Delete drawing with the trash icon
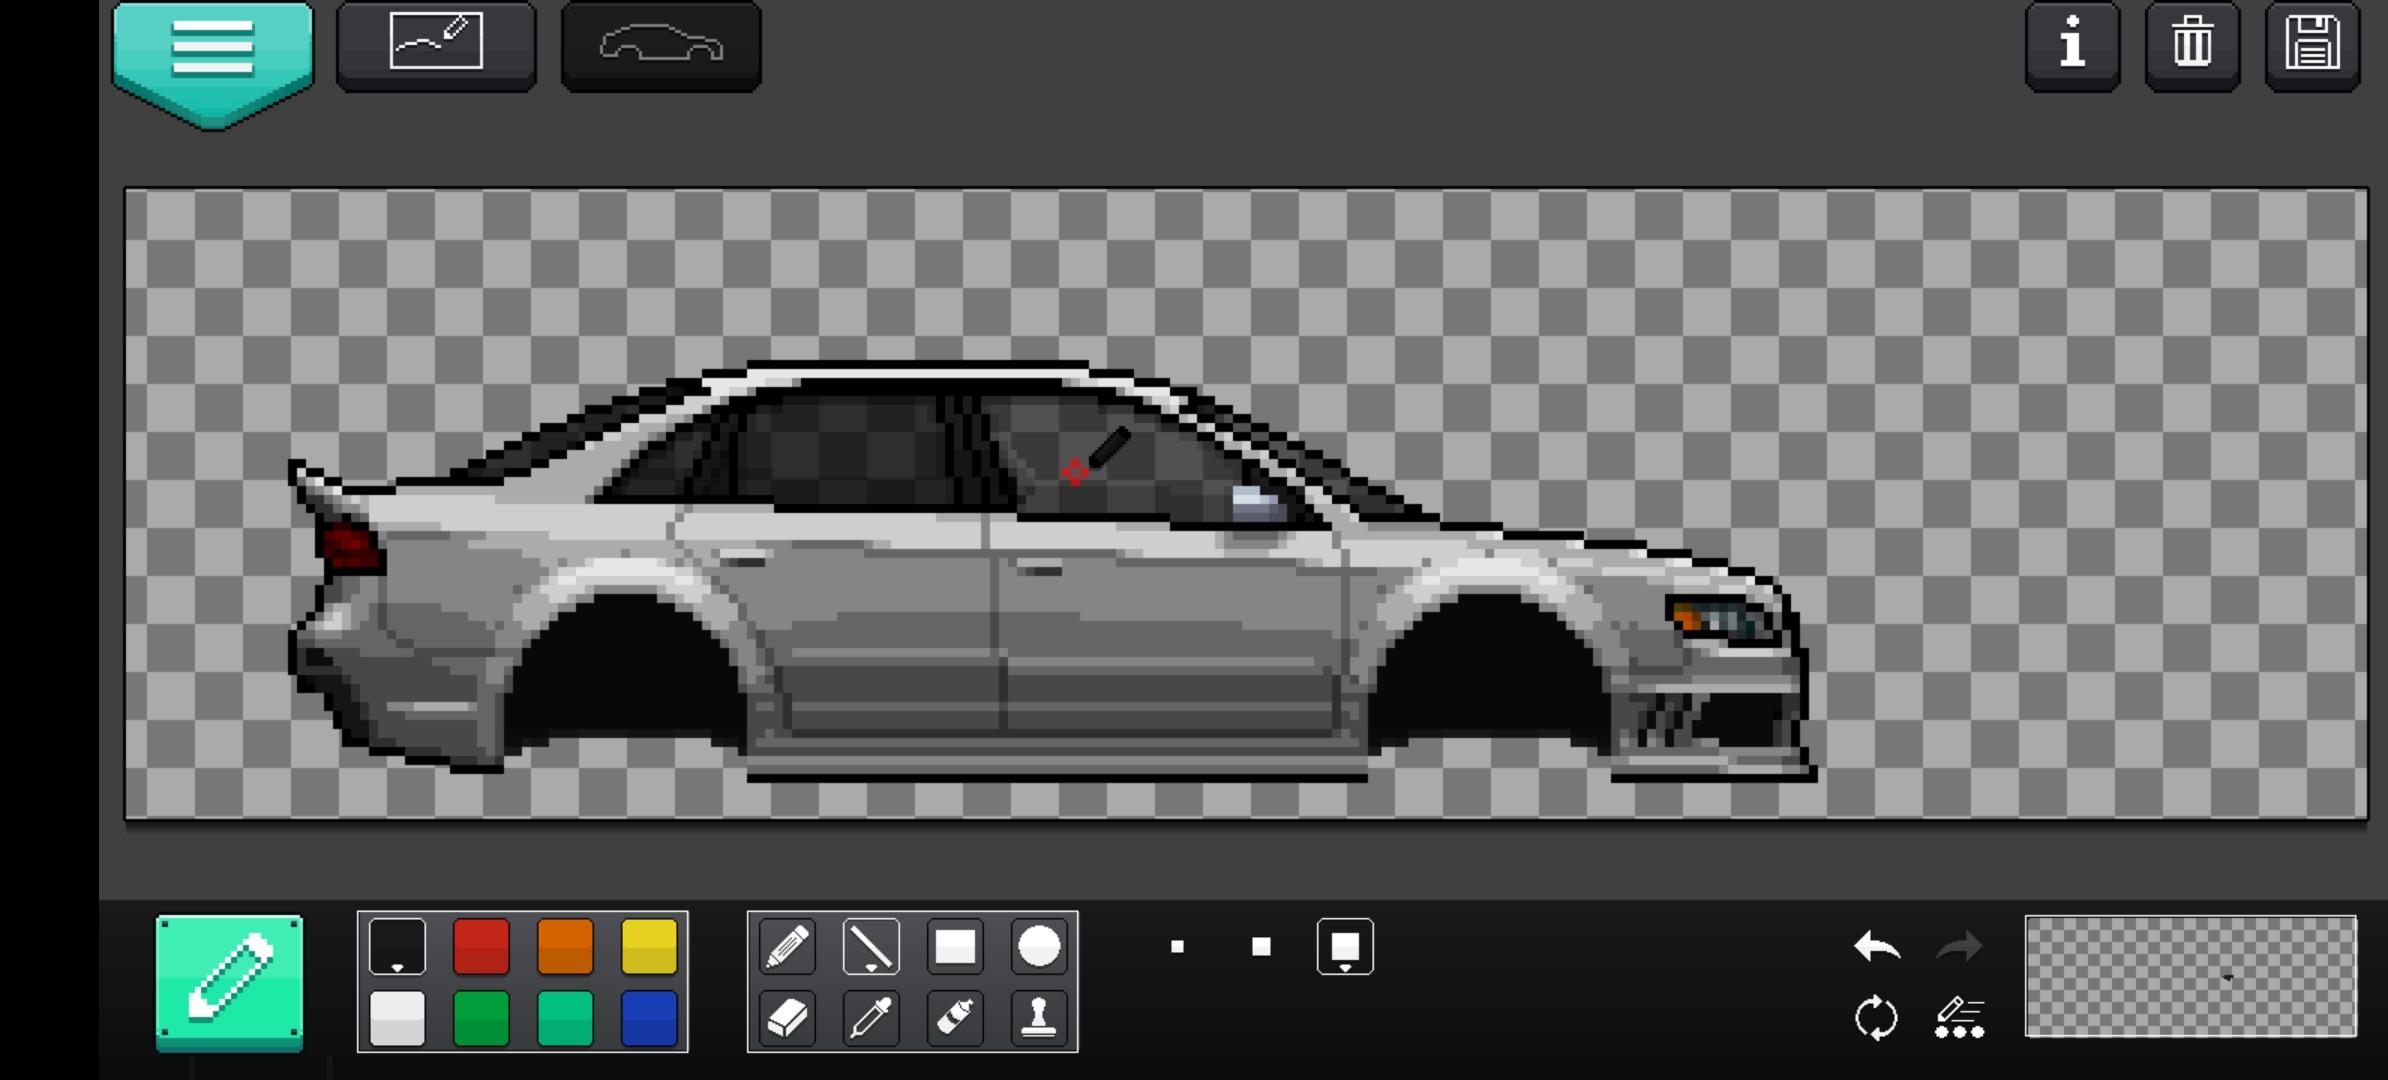 pos(2192,46)
